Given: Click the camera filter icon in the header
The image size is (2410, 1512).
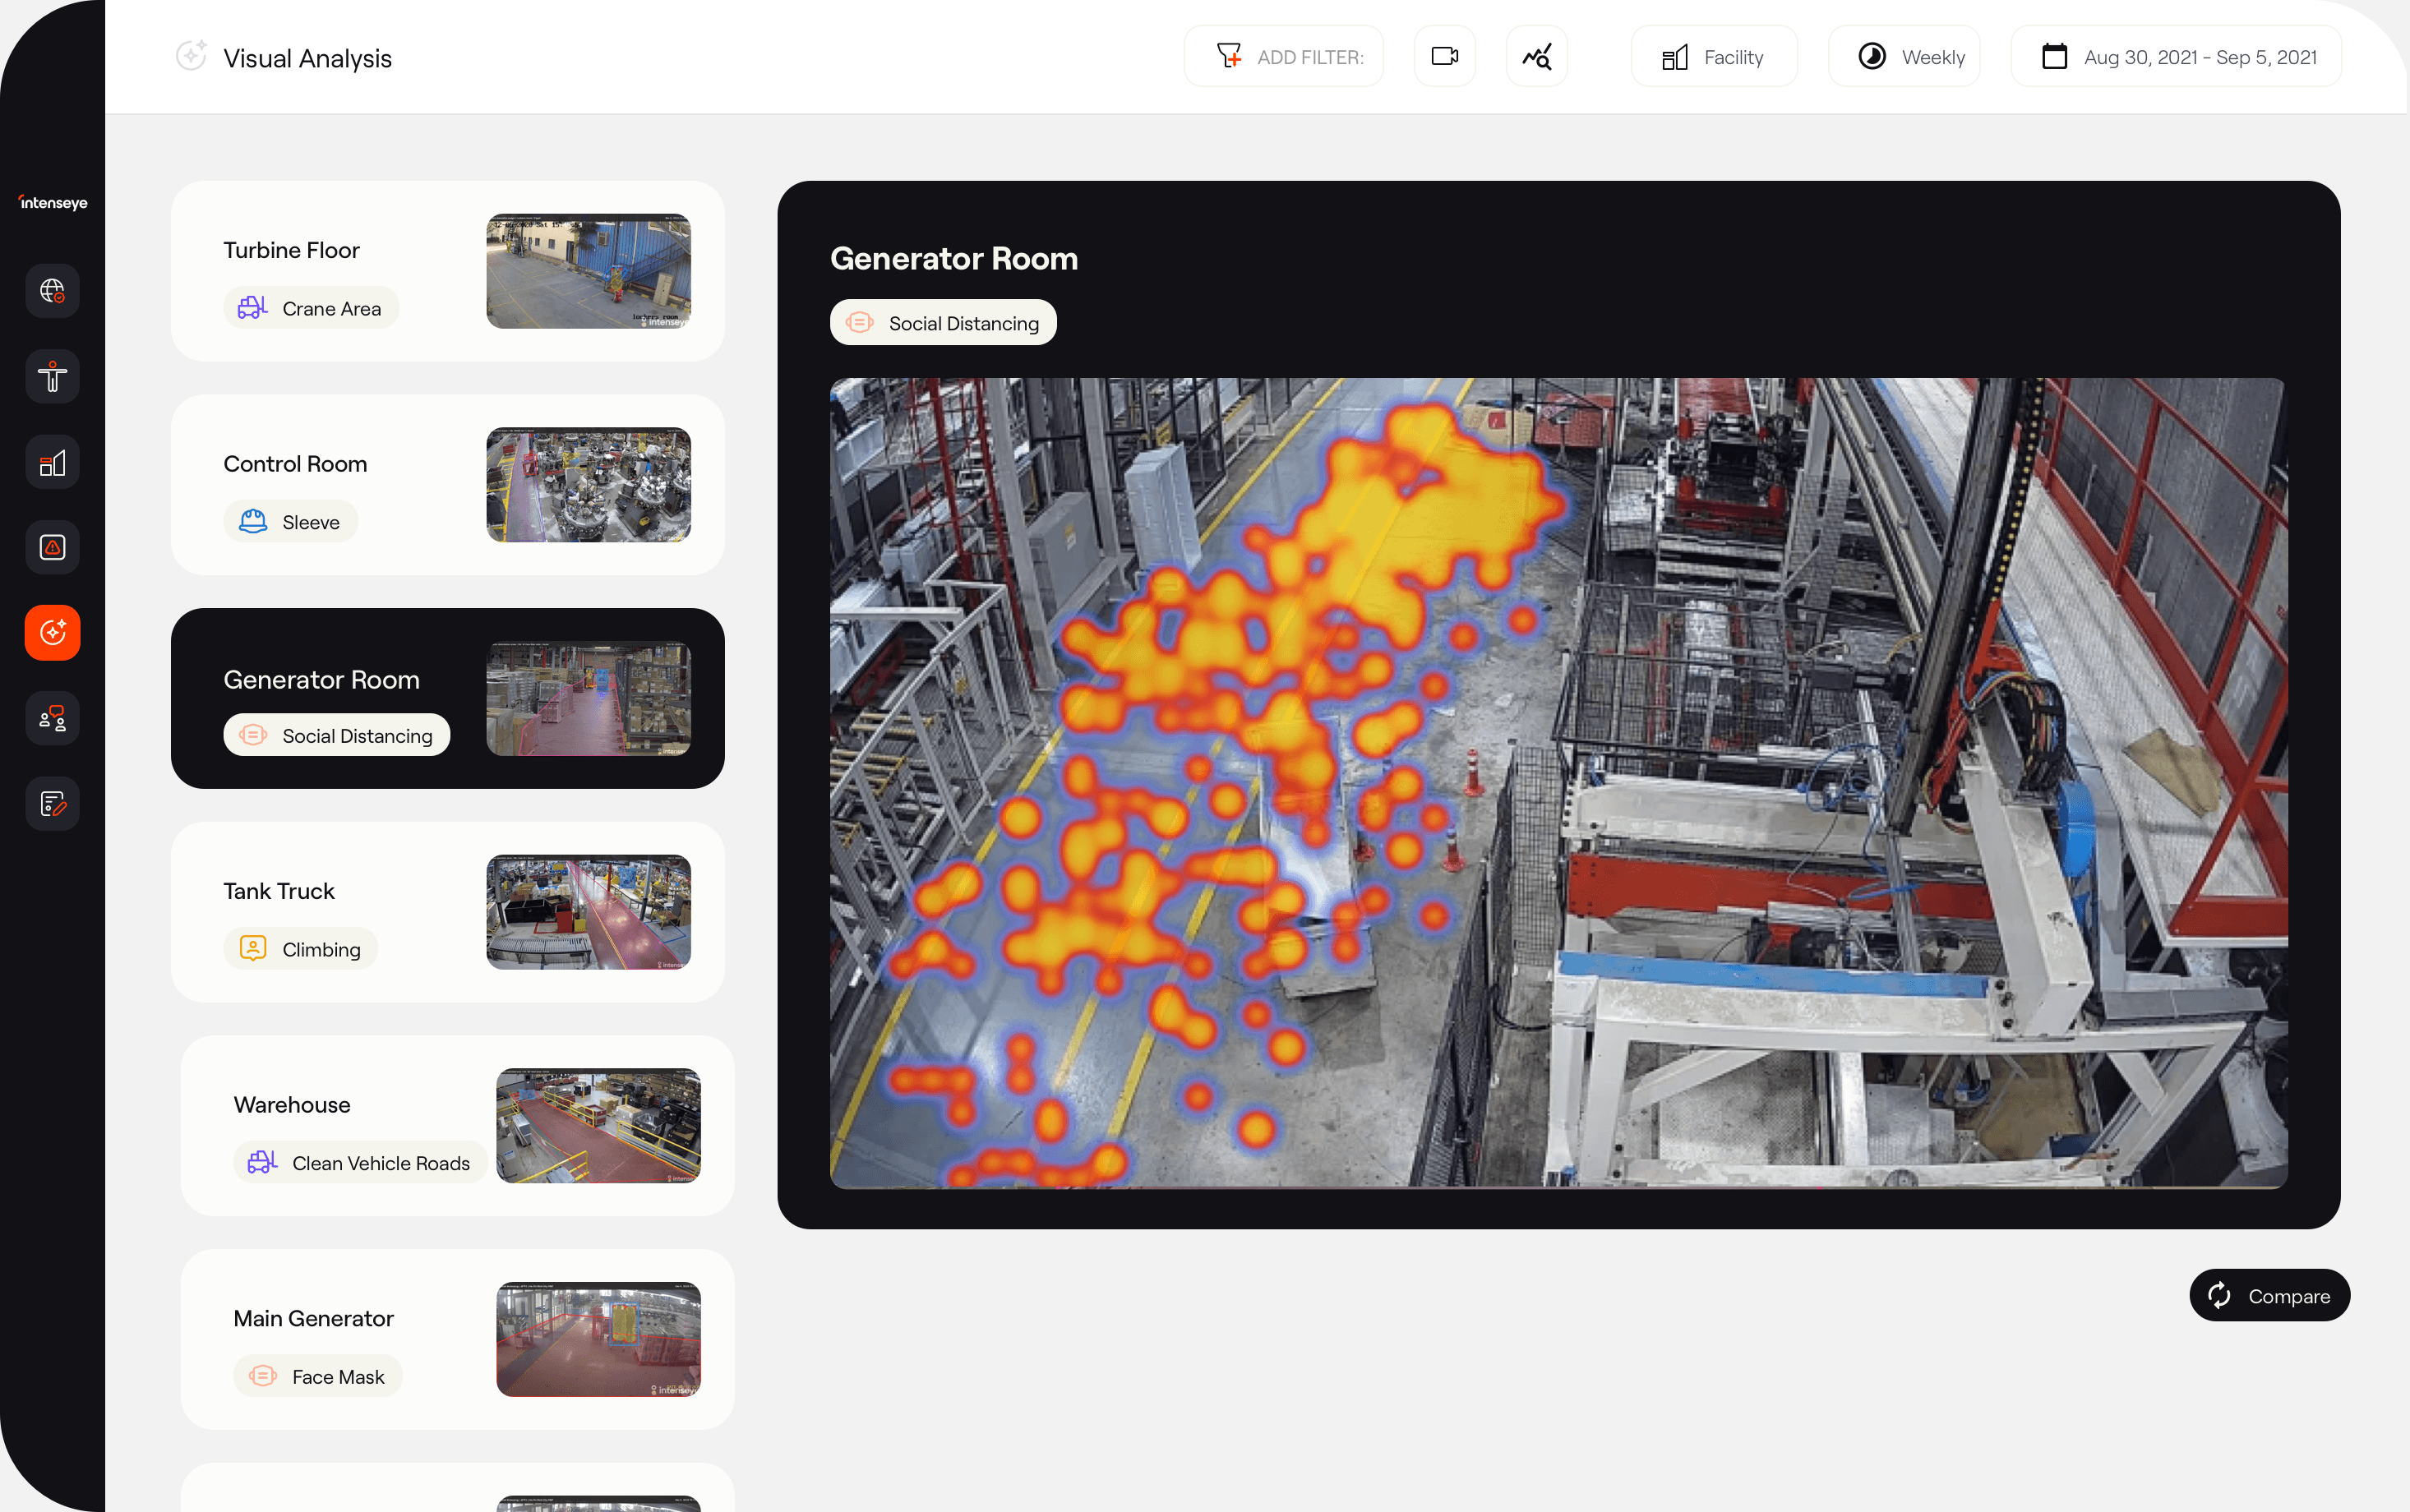Looking at the screenshot, I should coord(1444,57).
